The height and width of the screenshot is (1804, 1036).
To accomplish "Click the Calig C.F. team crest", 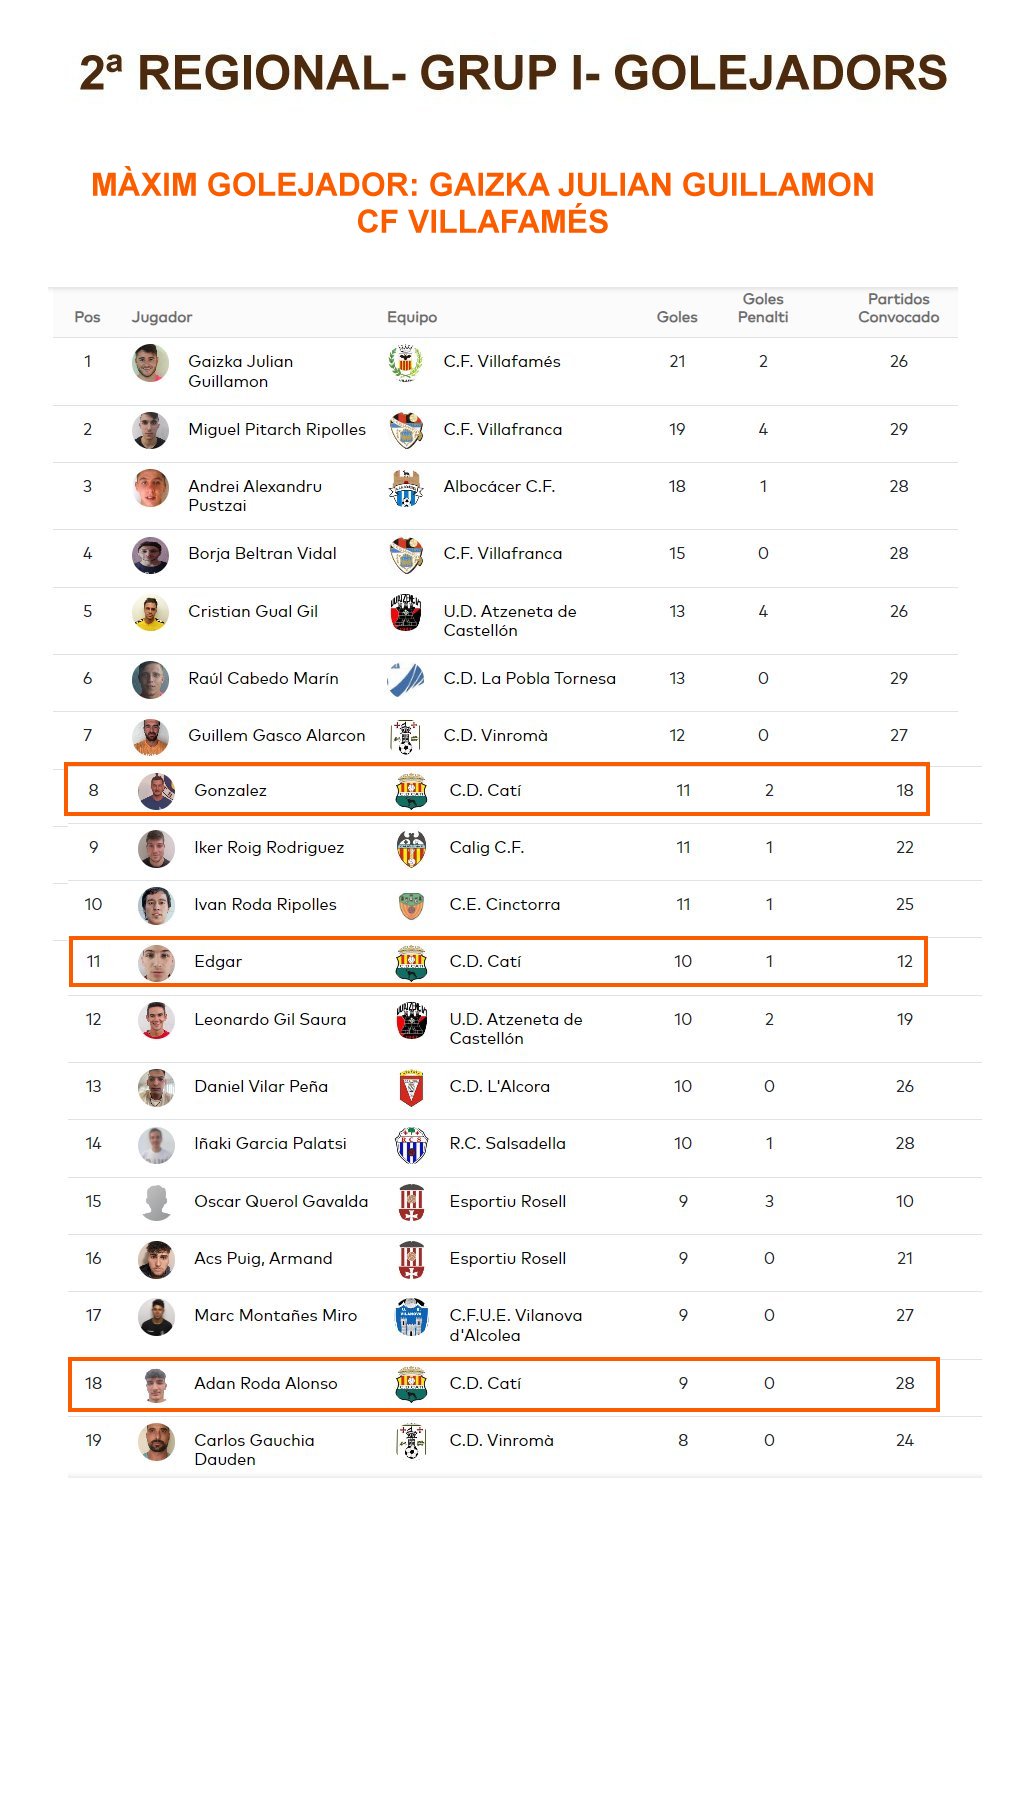I will 411,848.
